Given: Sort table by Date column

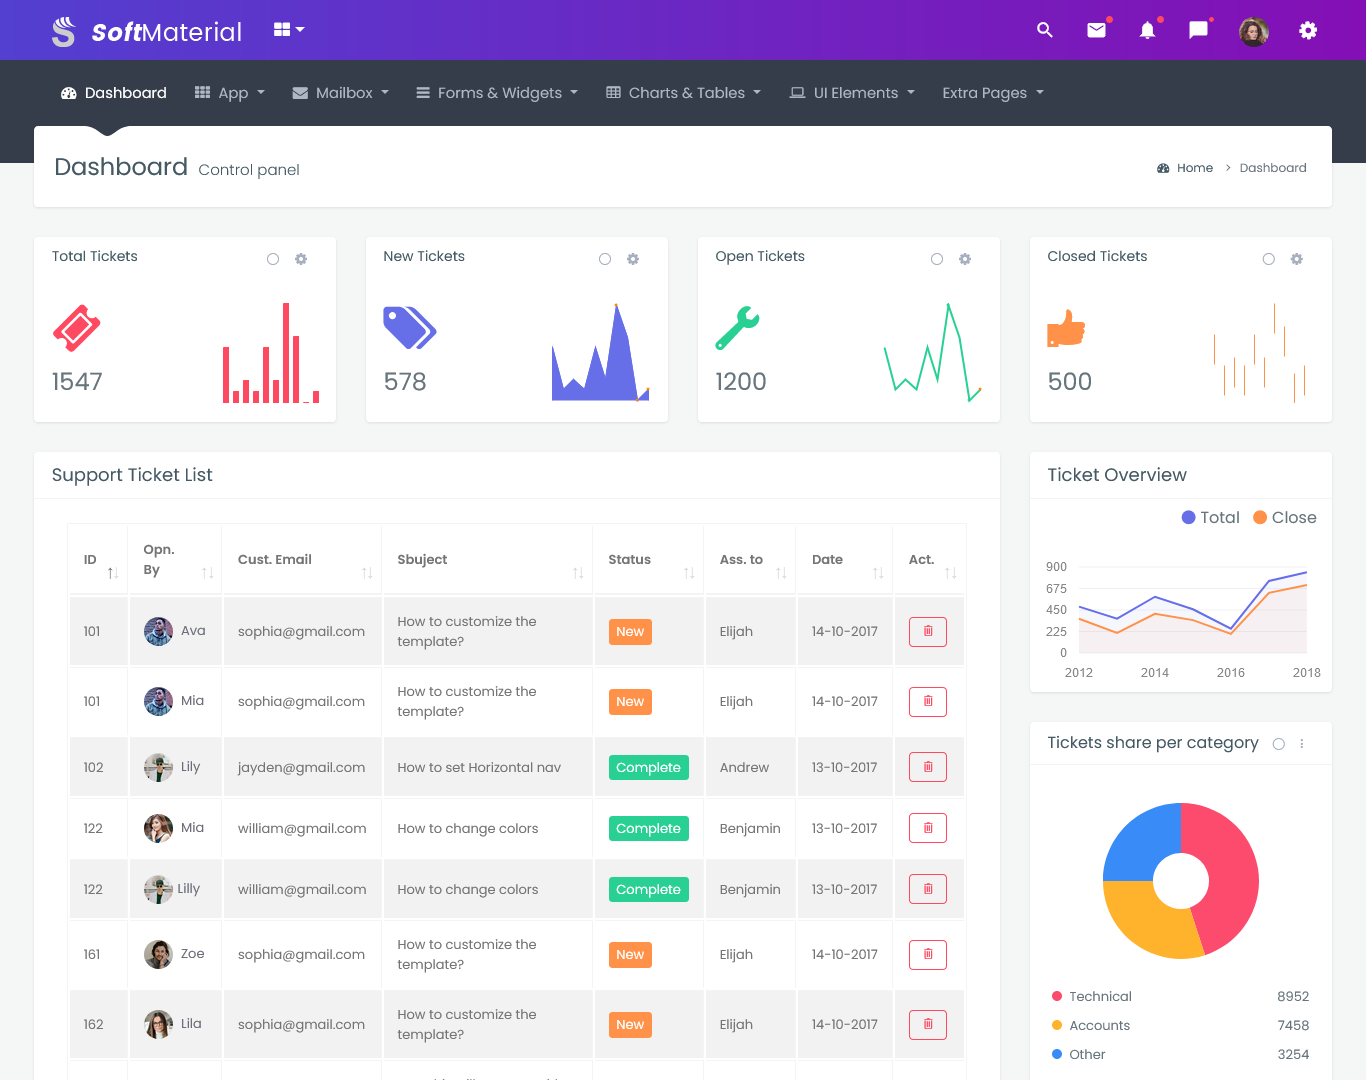Looking at the screenshot, I should 845,560.
